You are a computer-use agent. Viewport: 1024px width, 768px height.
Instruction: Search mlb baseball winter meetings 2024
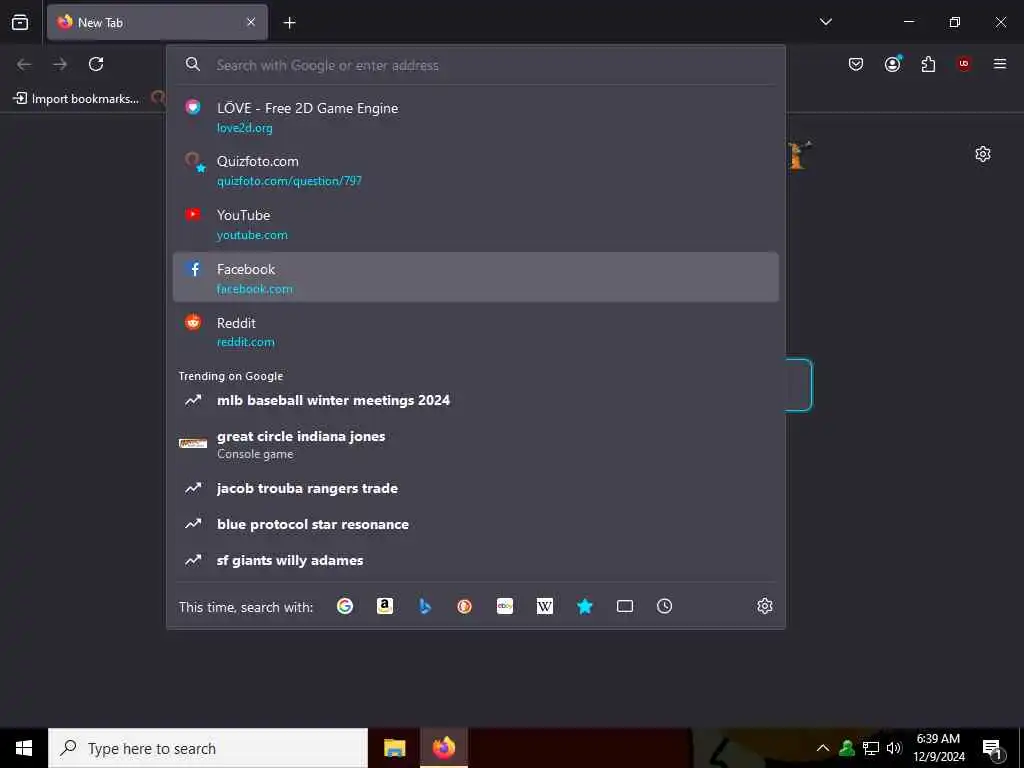click(x=475, y=400)
